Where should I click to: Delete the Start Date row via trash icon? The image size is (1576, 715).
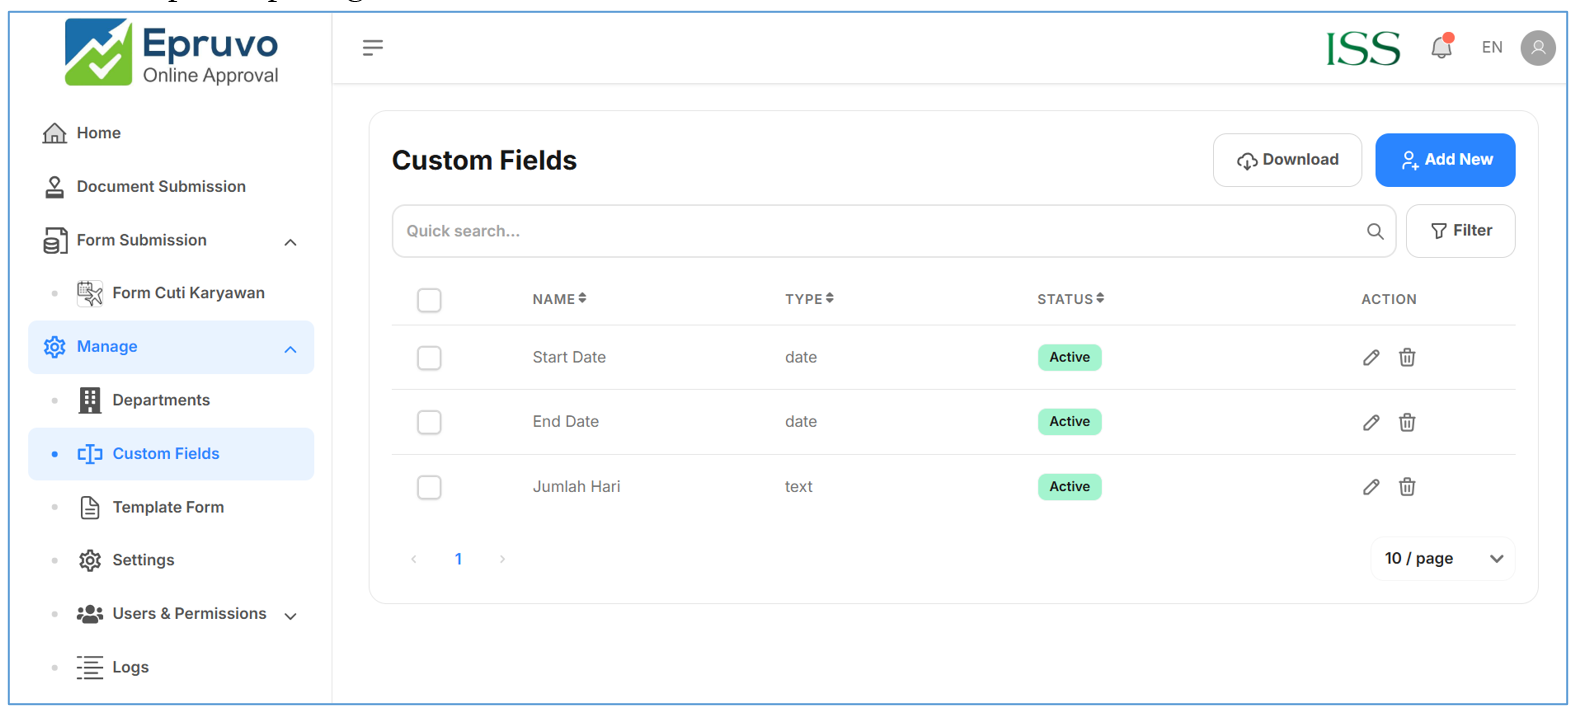pos(1406,358)
